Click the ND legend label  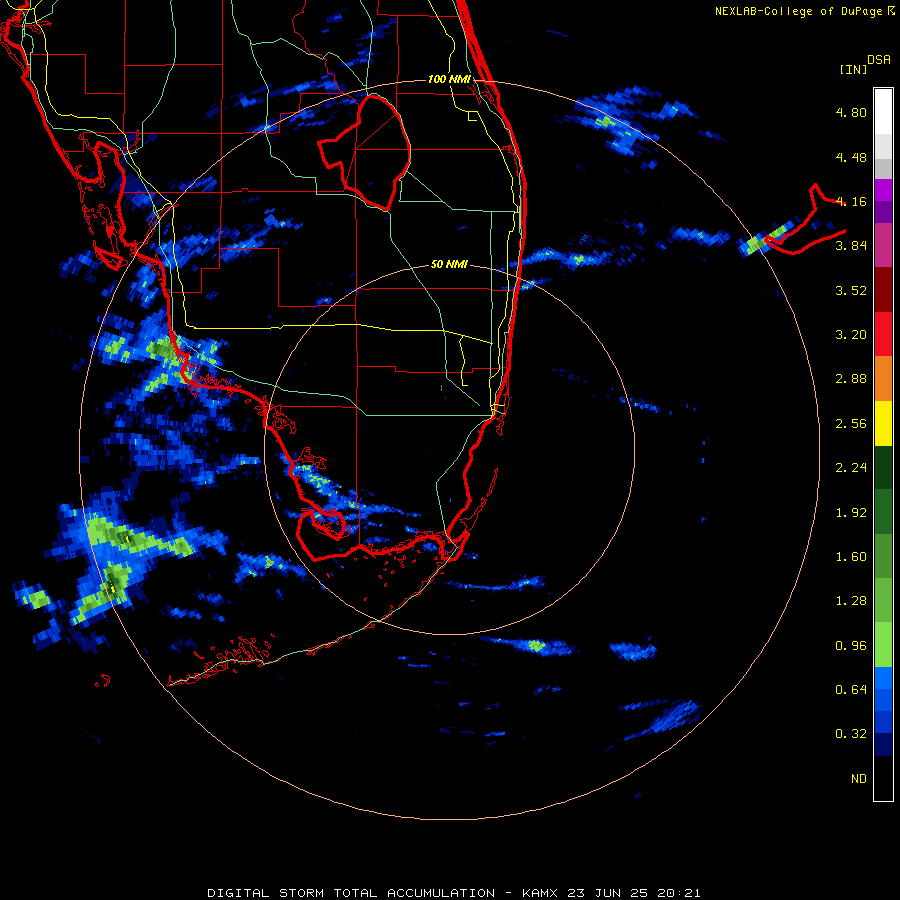click(859, 779)
